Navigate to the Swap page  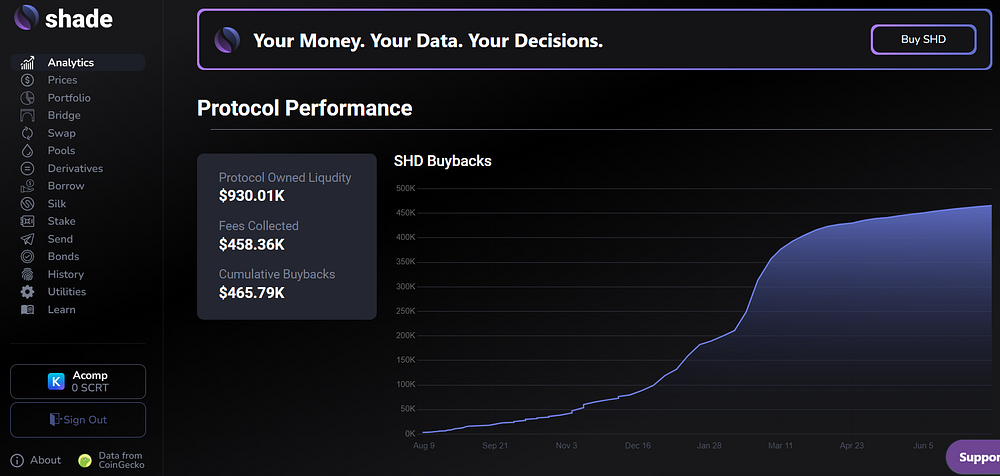click(61, 133)
